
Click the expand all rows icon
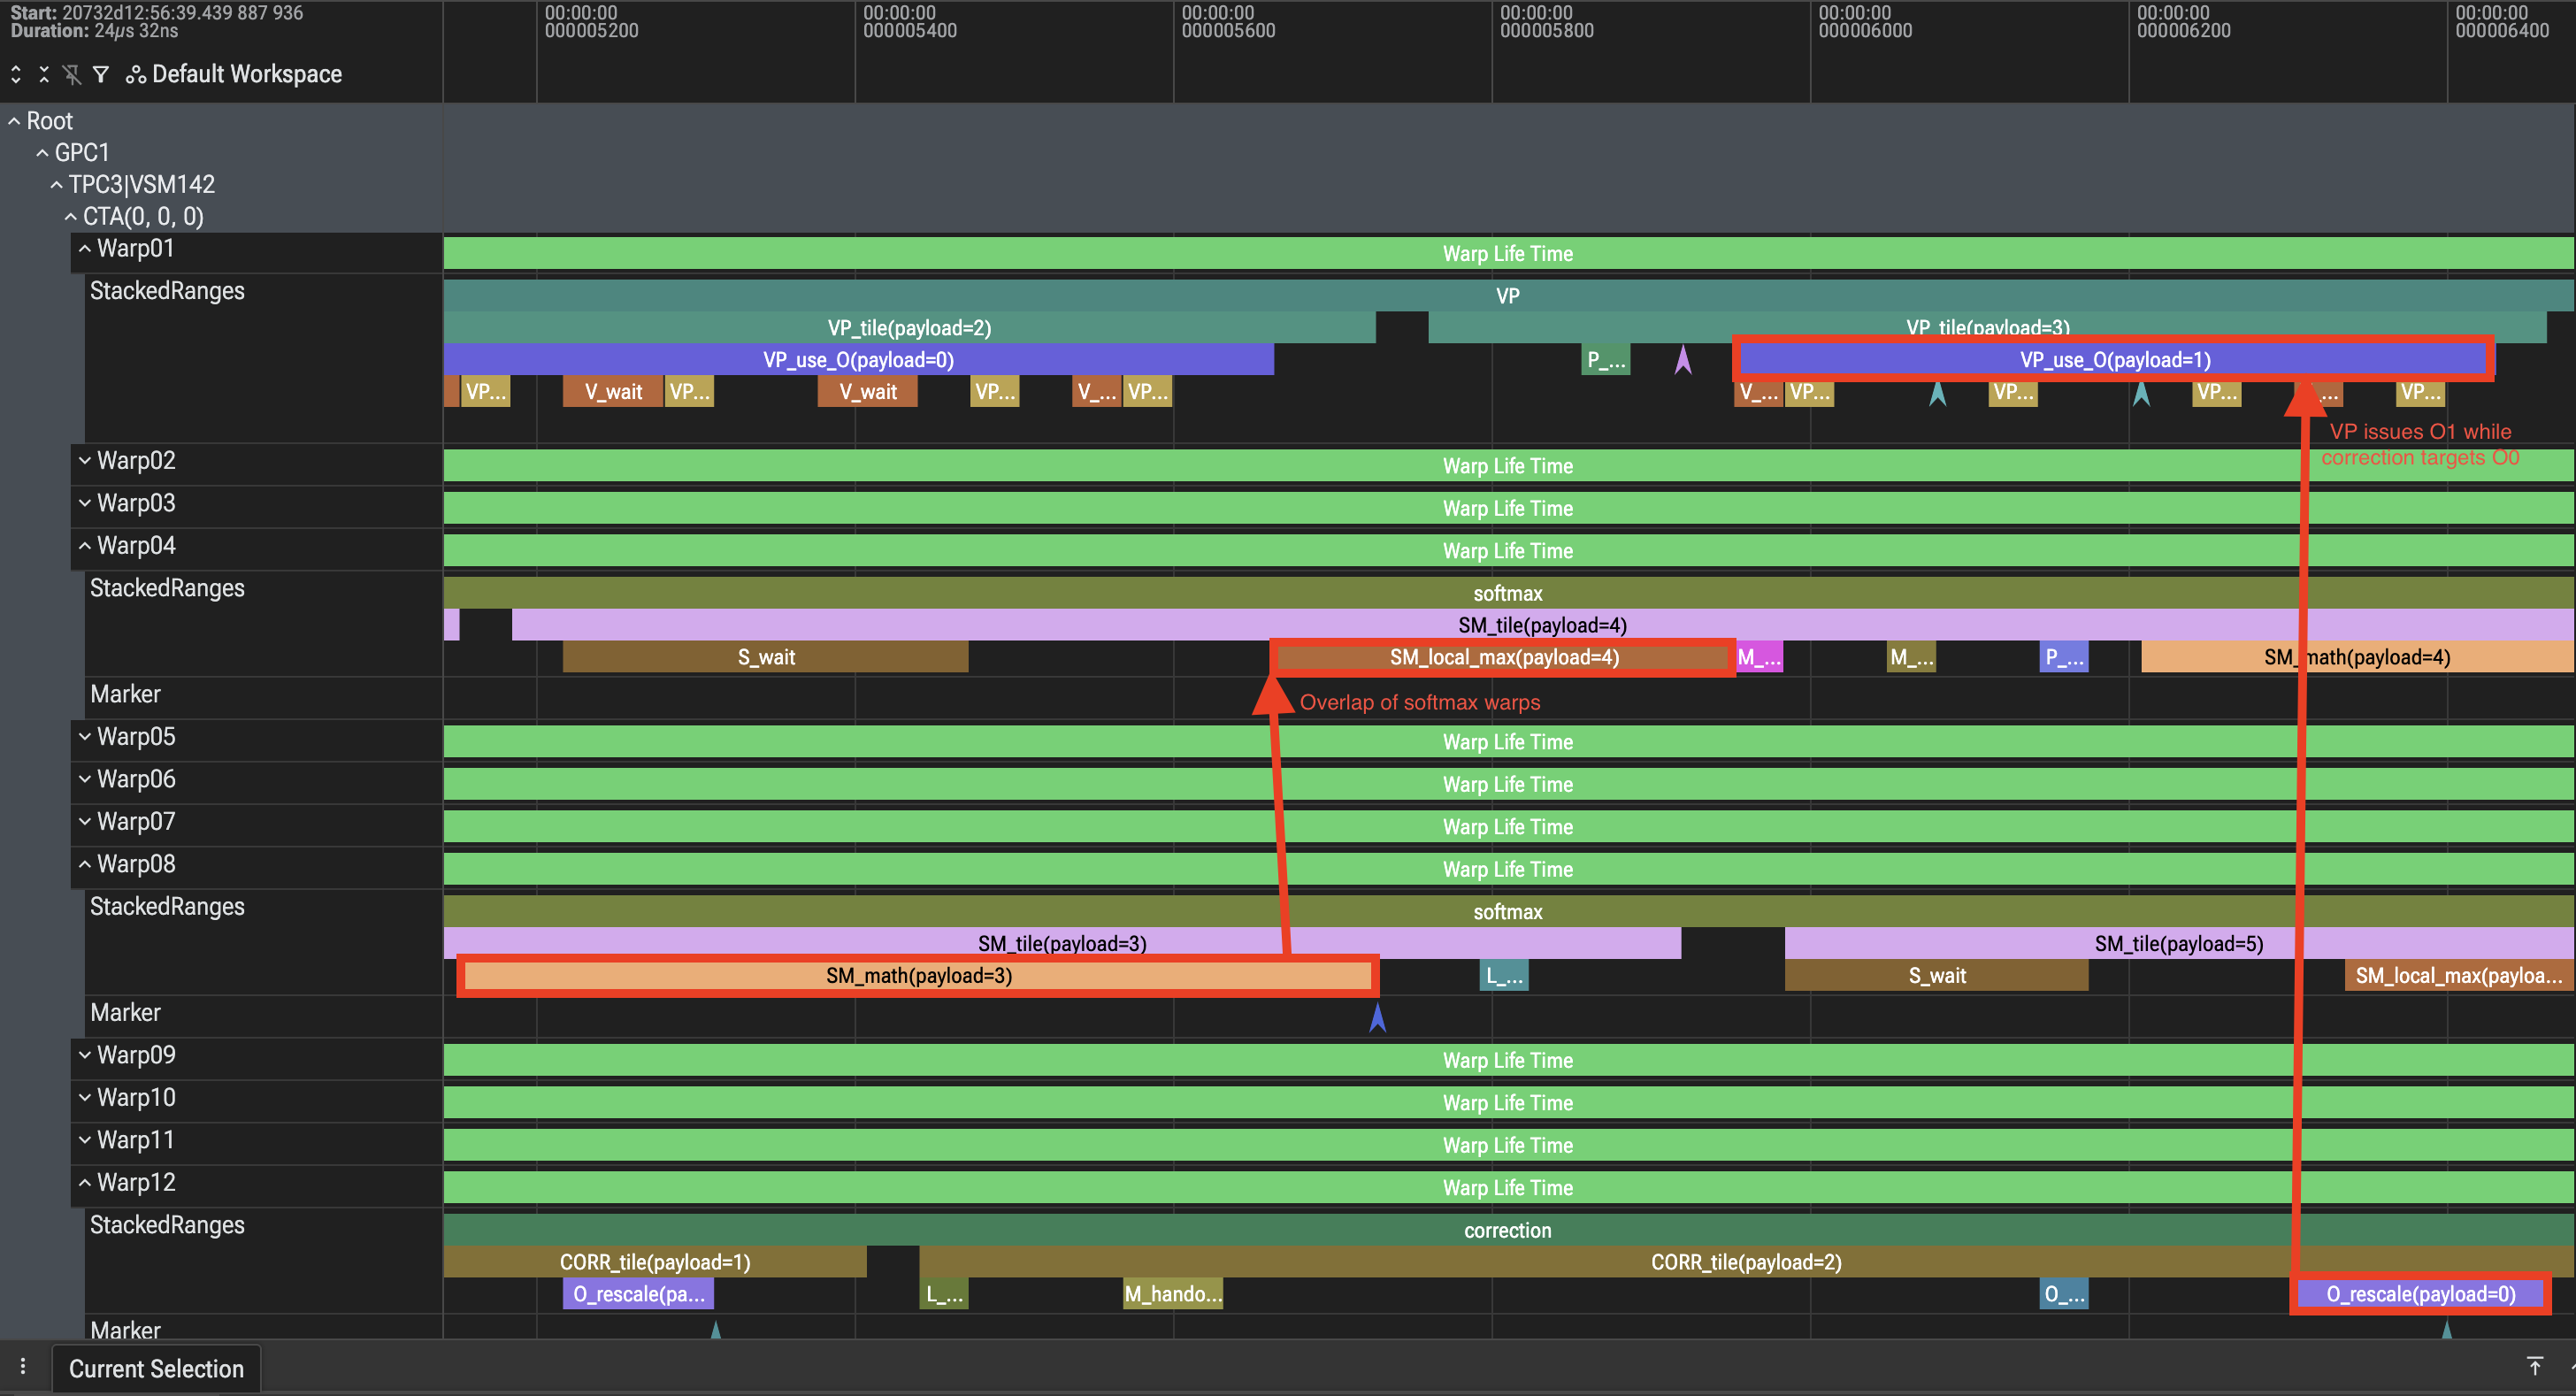[16, 74]
